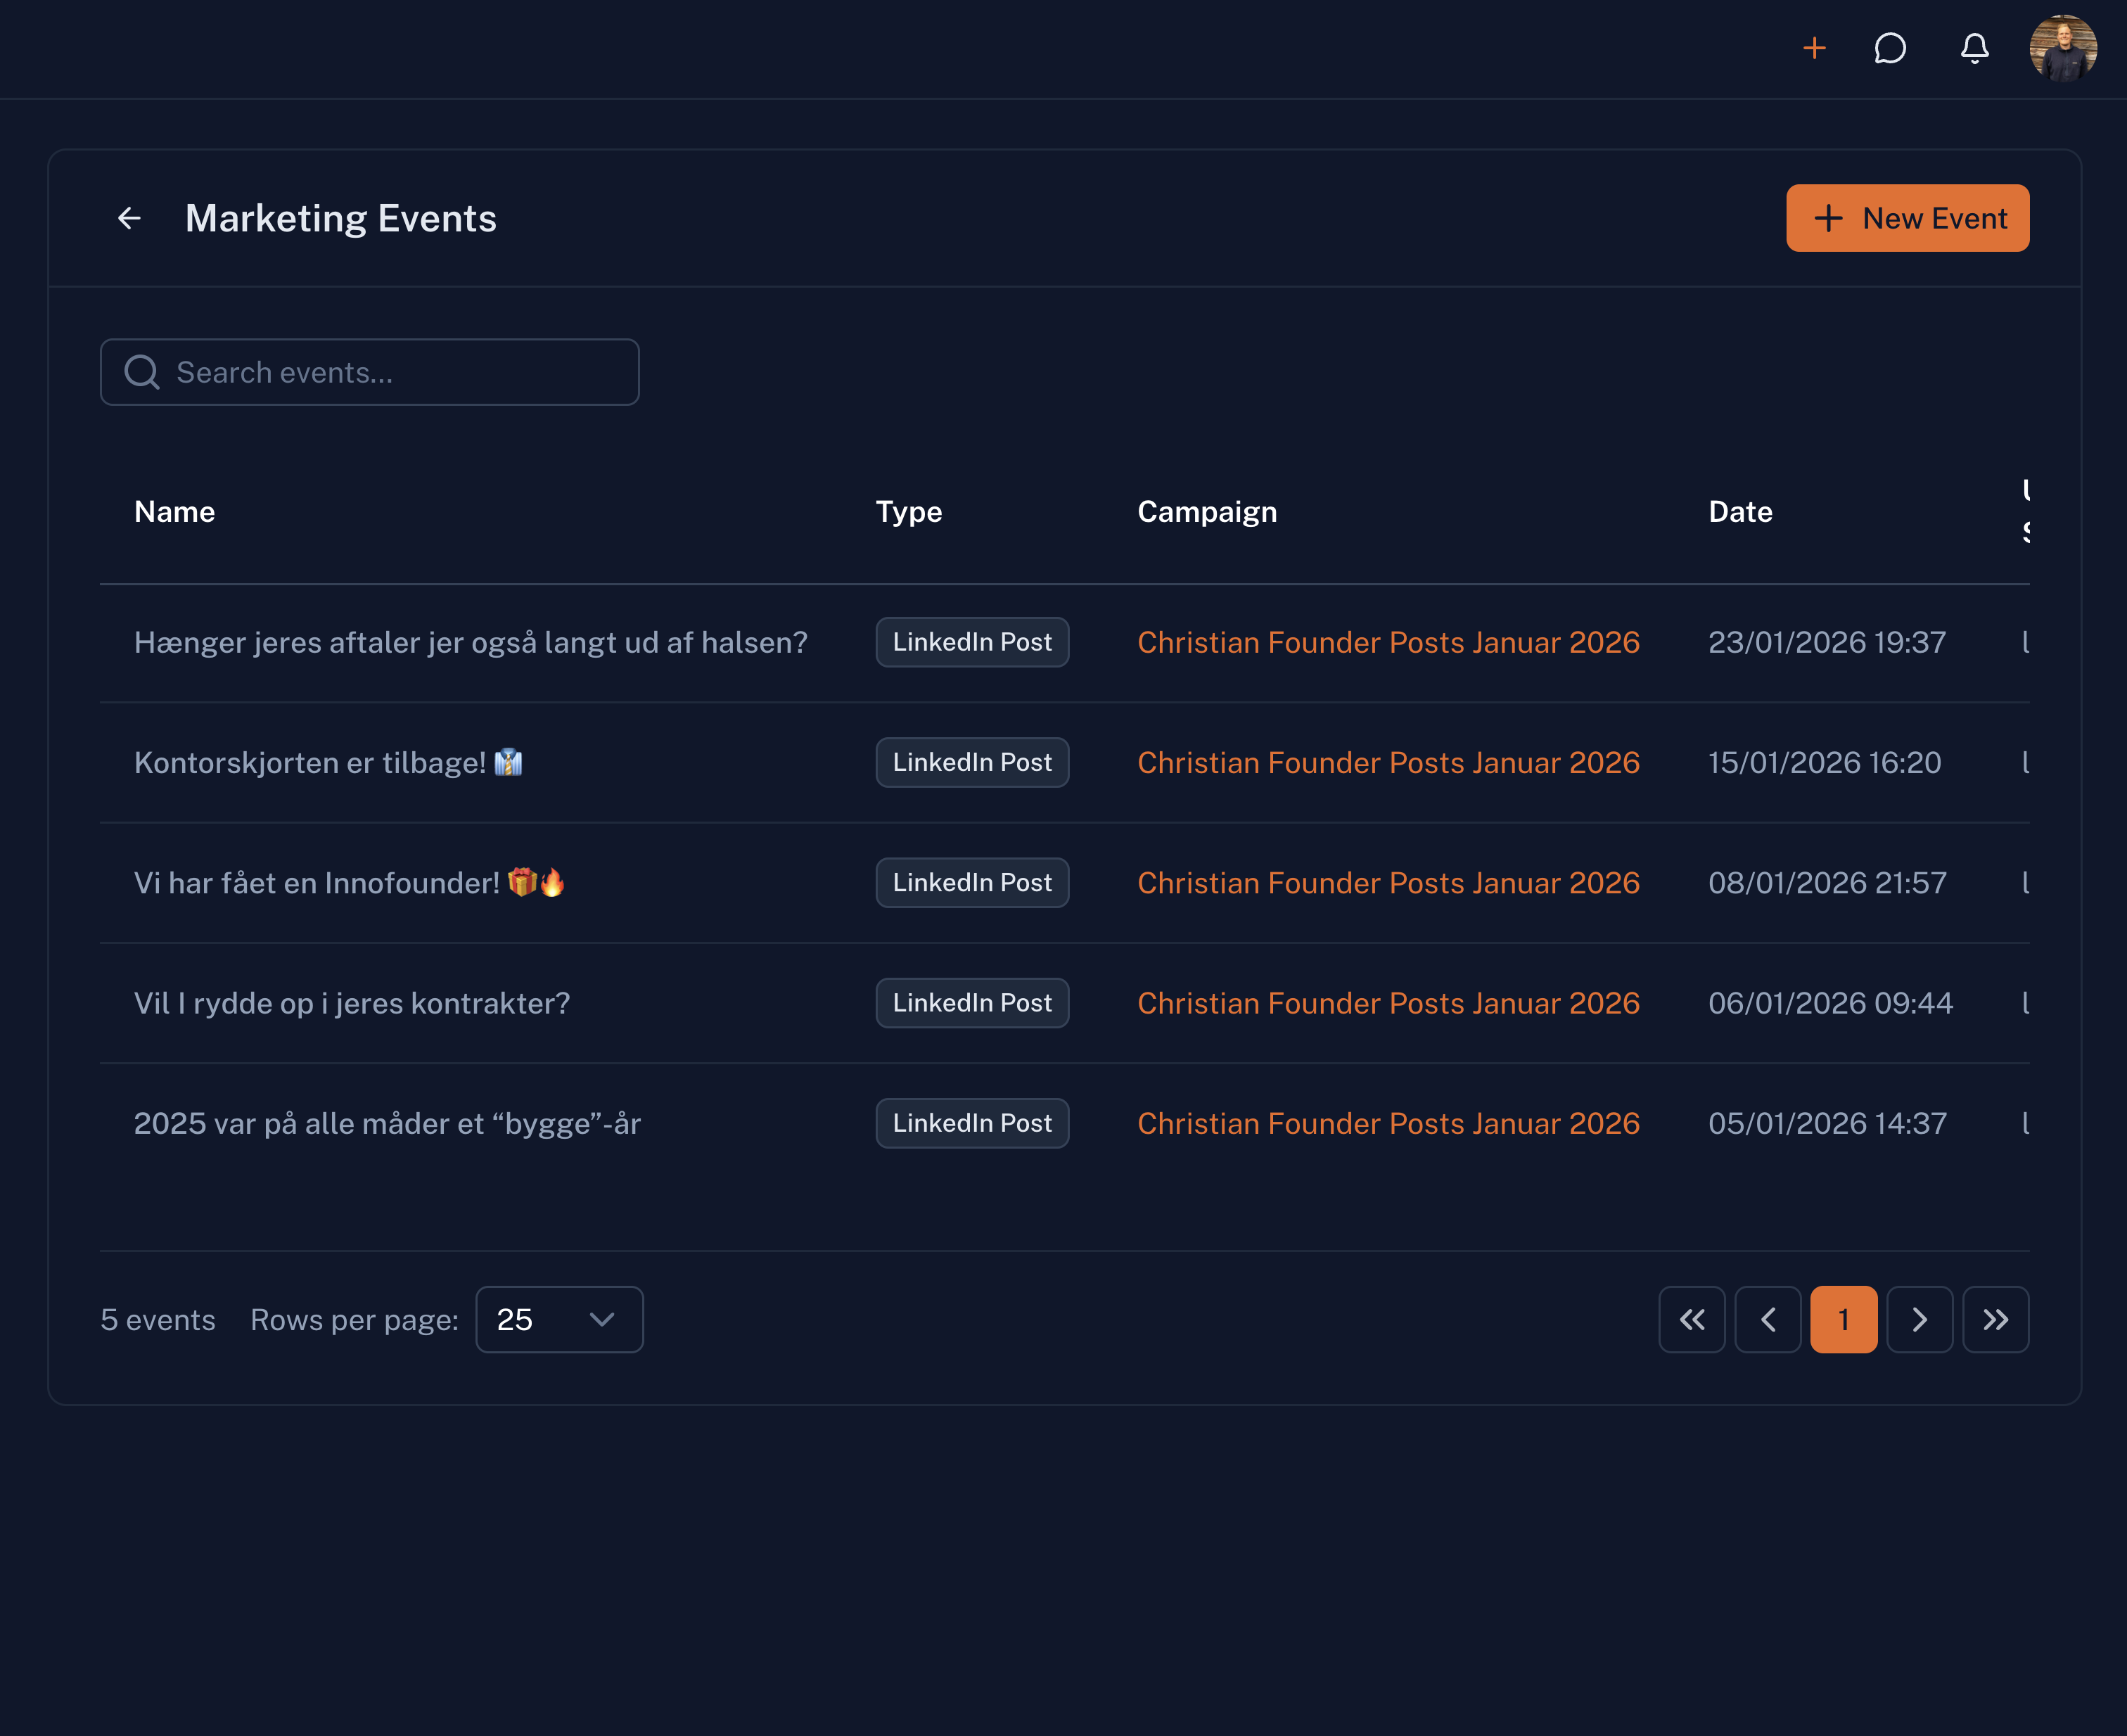This screenshot has width=2127, height=1736.
Task: Open the Vi har fået en Innofounder event
Action: (x=349, y=883)
